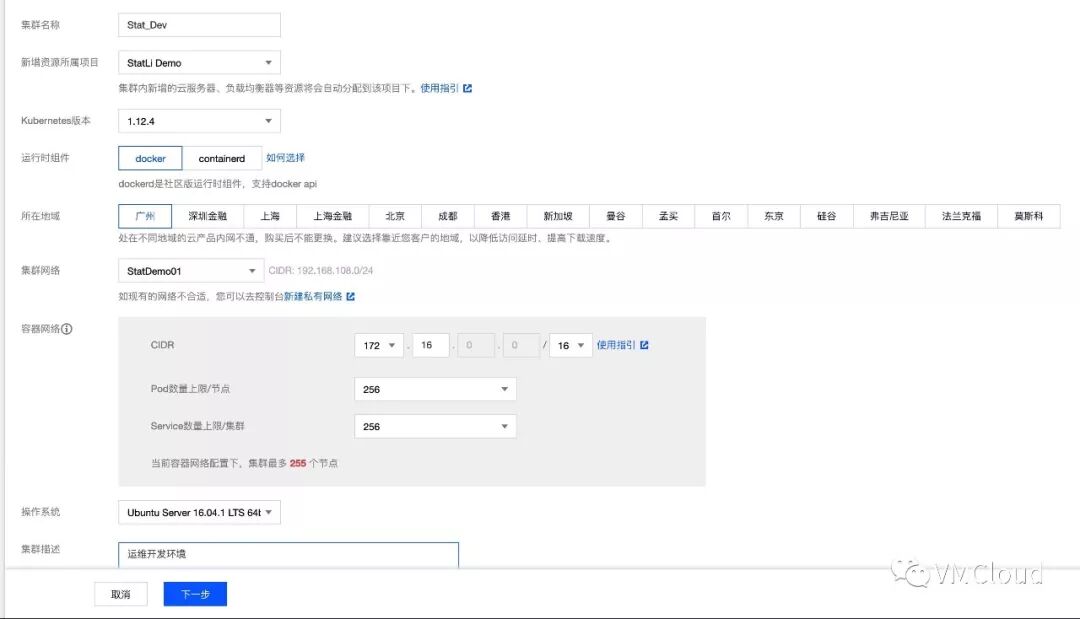
Task: Click the red 255 node count text
Action: coord(298,463)
